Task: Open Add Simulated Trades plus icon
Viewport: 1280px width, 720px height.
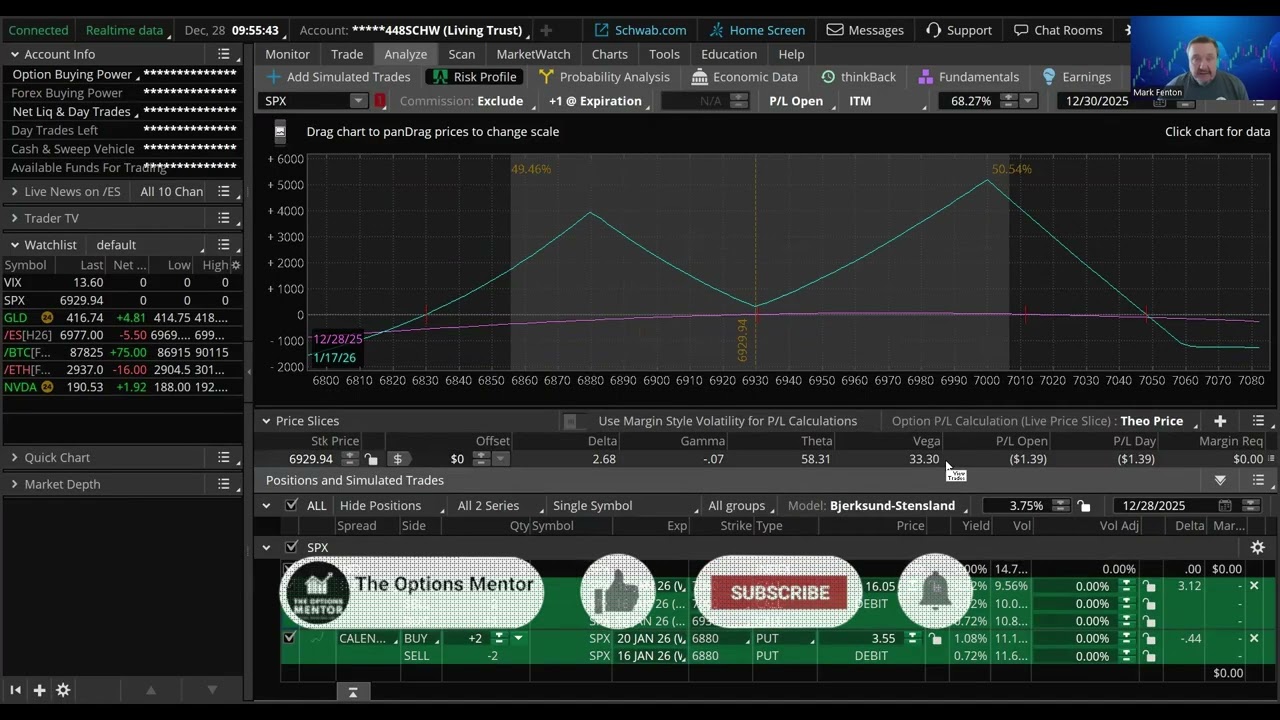Action: [x=273, y=77]
